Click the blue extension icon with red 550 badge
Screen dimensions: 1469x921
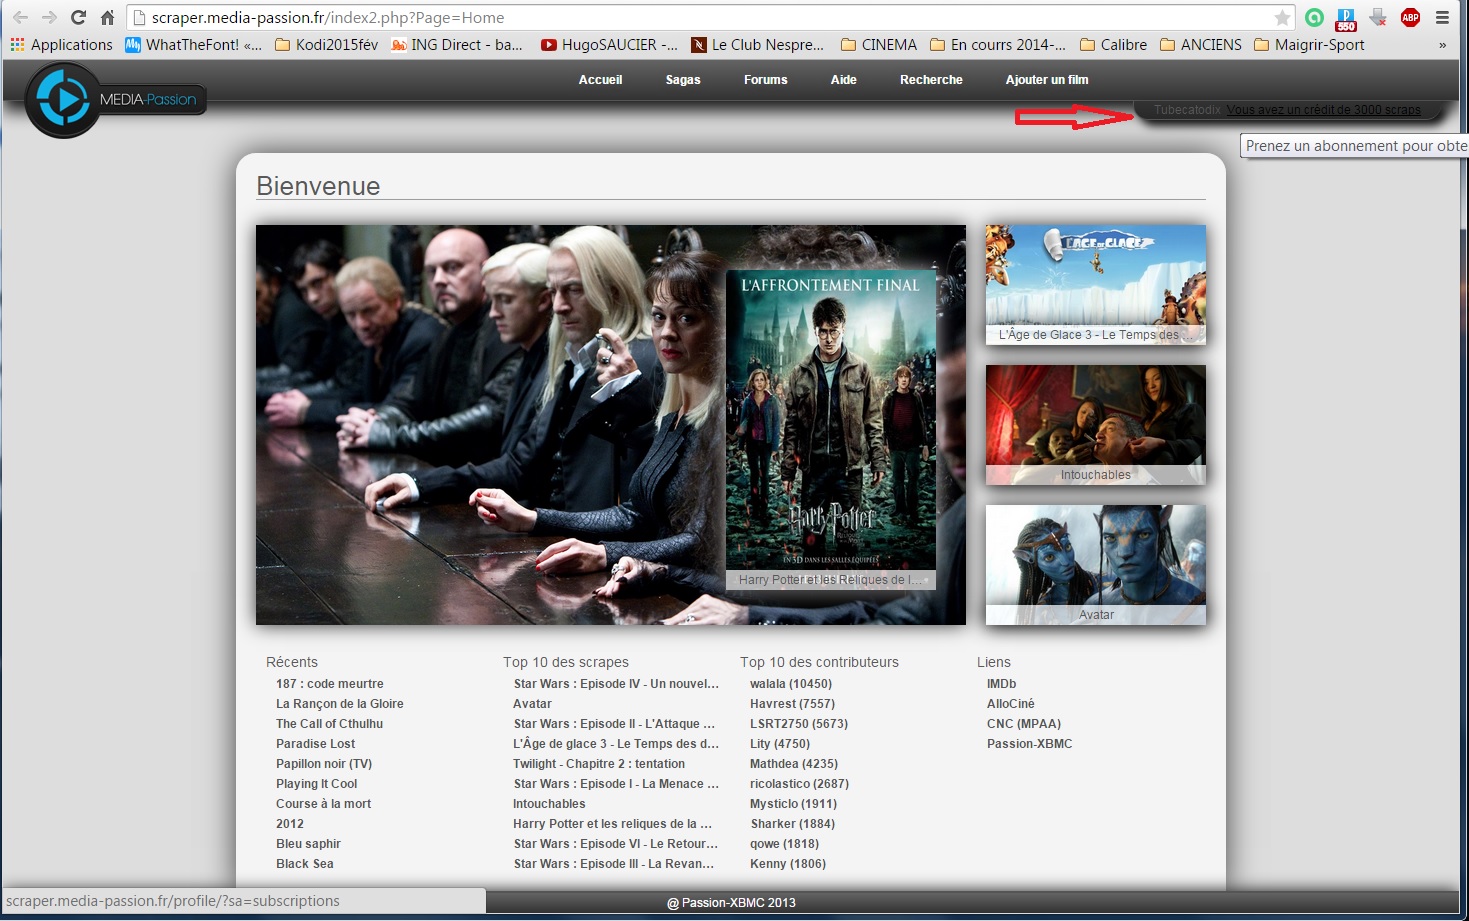point(1346,18)
